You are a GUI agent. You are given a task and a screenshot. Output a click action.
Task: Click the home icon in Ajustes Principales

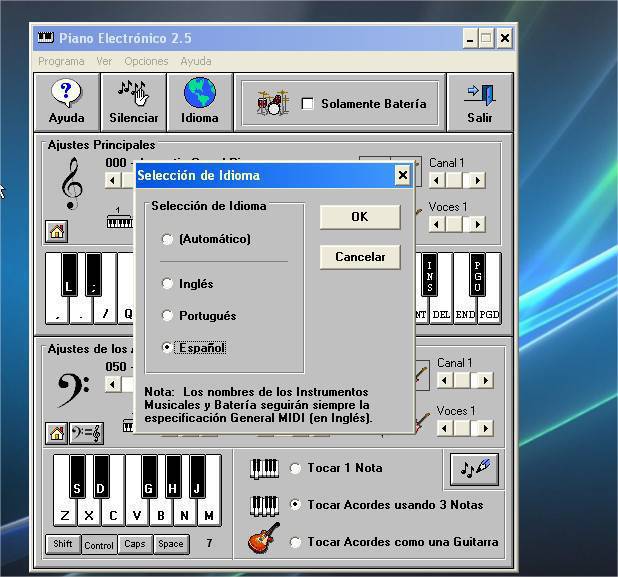pos(57,232)
